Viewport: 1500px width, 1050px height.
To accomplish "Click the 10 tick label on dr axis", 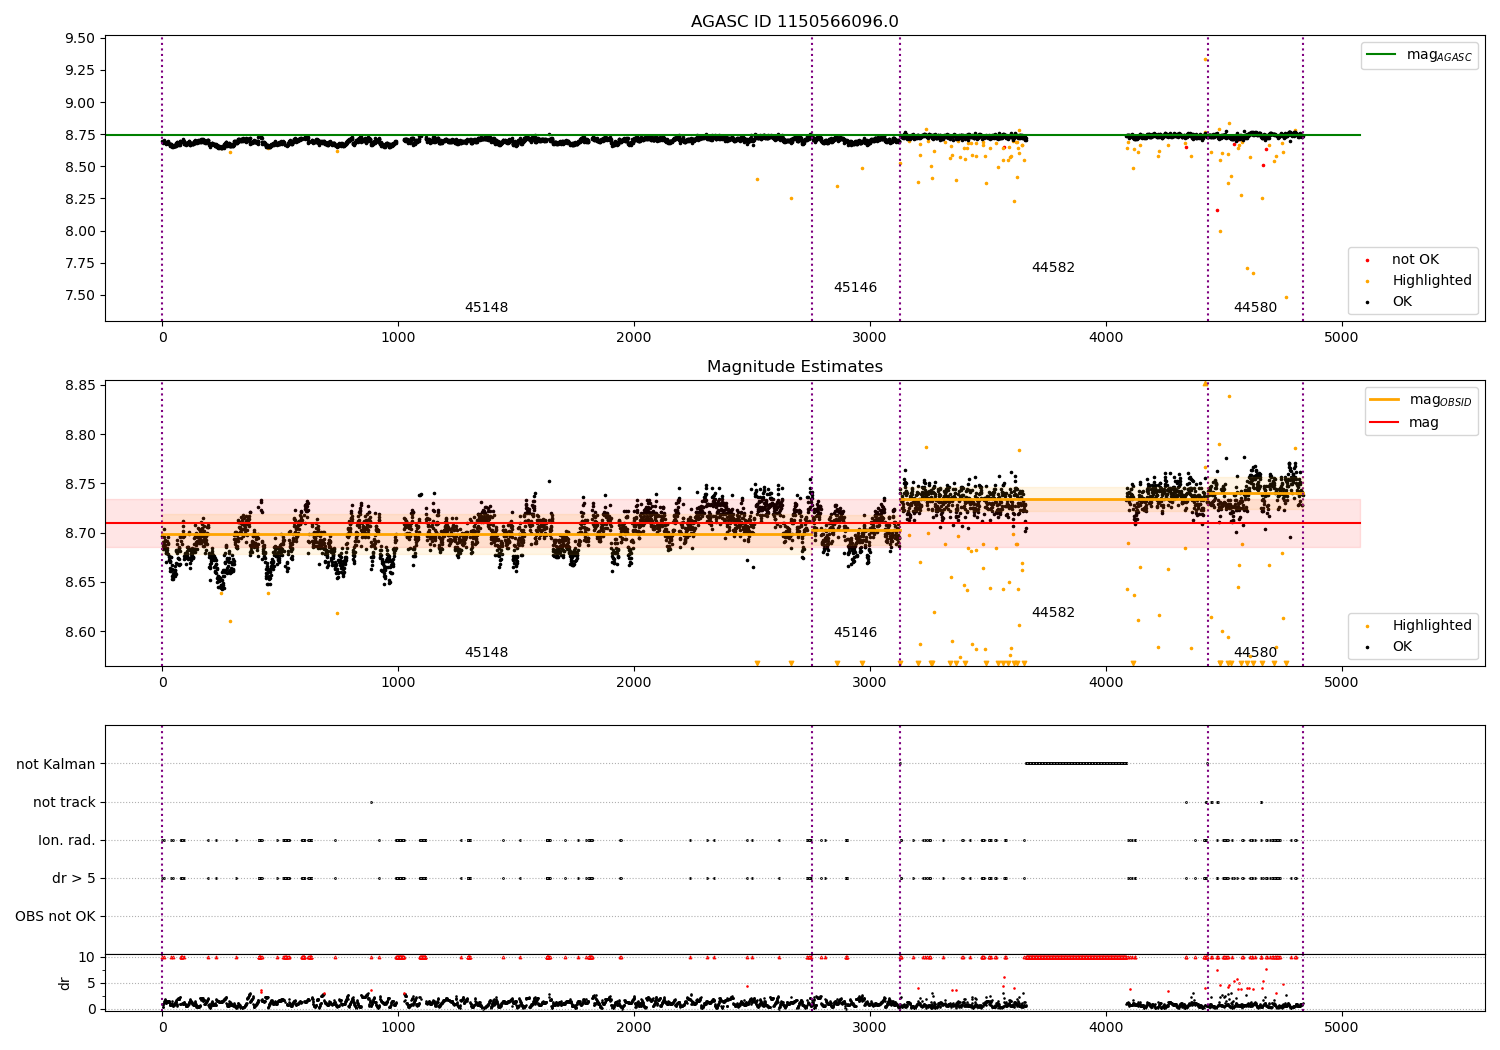I will (87, 958).
